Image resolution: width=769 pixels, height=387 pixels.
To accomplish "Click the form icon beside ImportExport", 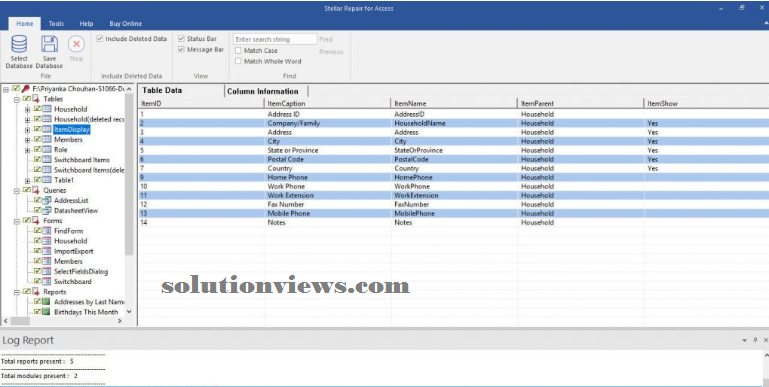I will (47, 251).
